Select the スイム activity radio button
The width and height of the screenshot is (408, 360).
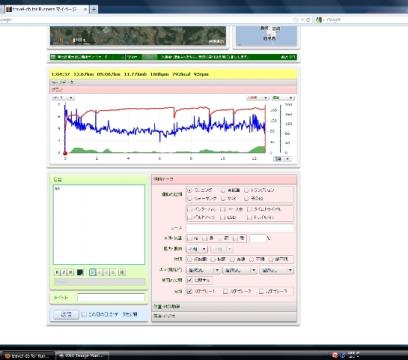(x=223, y=198)
